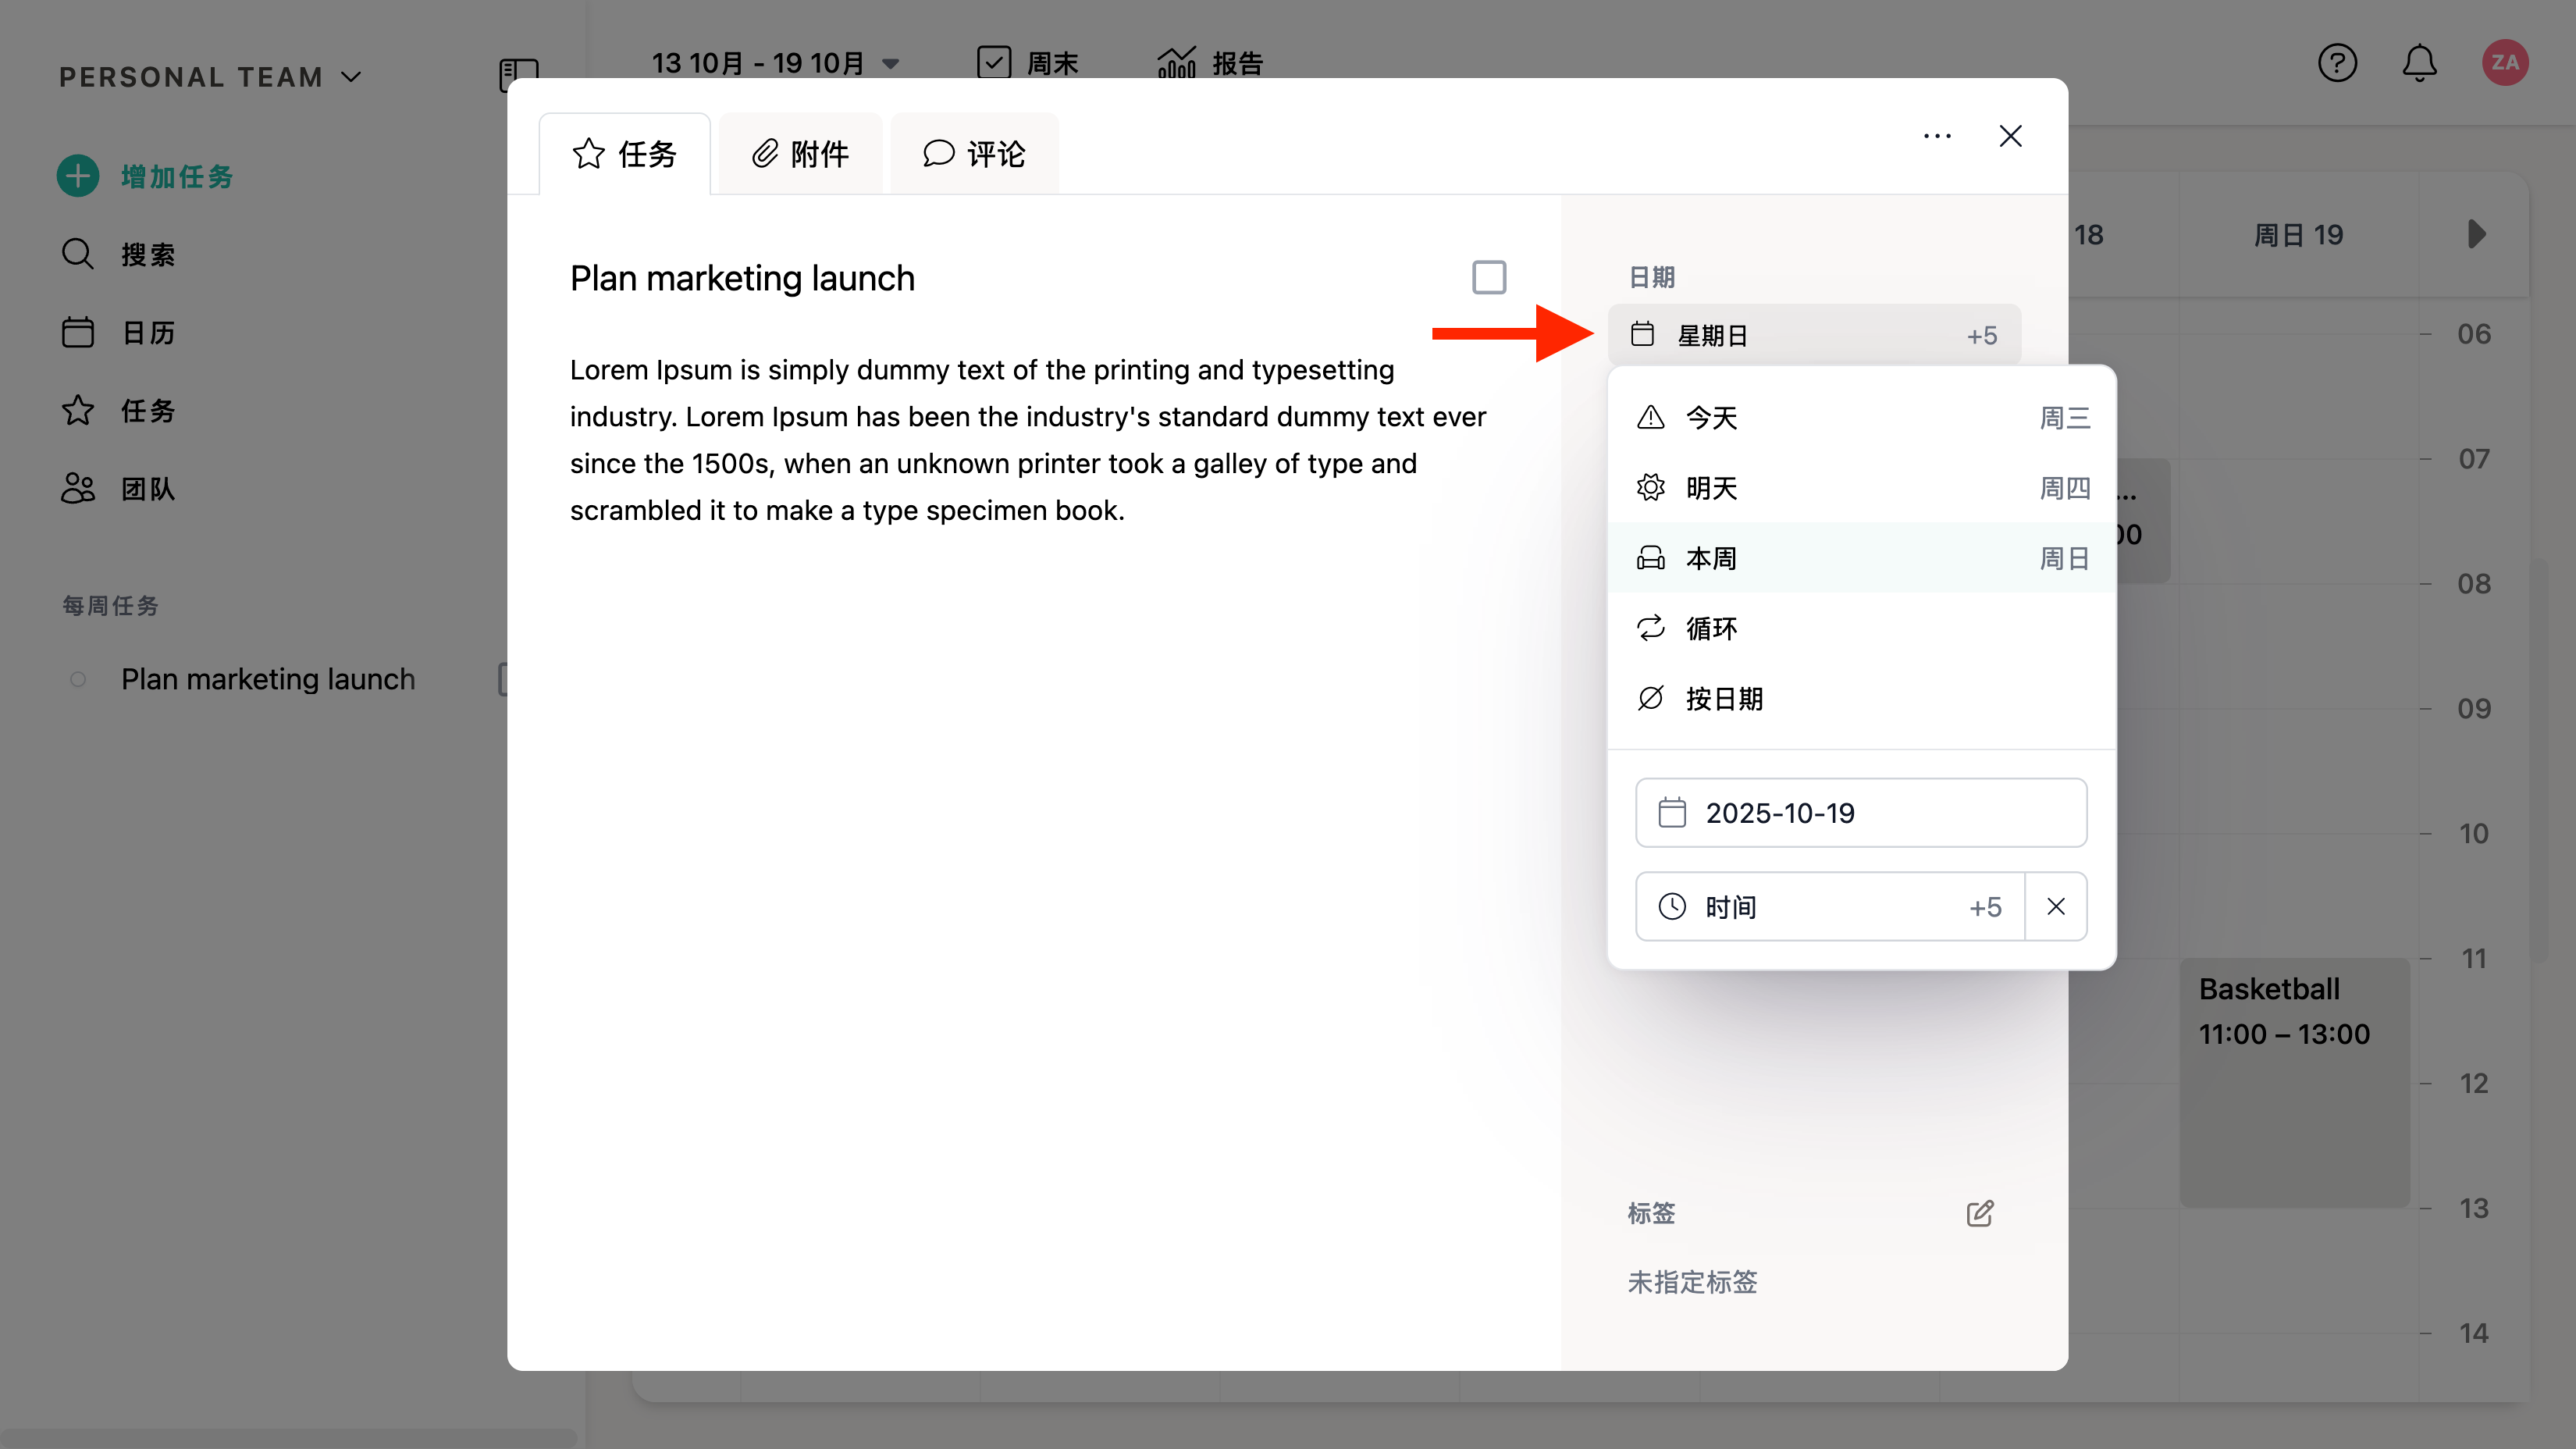The height and width of the screenshot is (1449, 2576).
Task: Clear the time field with X icon
Action: coord(2055,906)
